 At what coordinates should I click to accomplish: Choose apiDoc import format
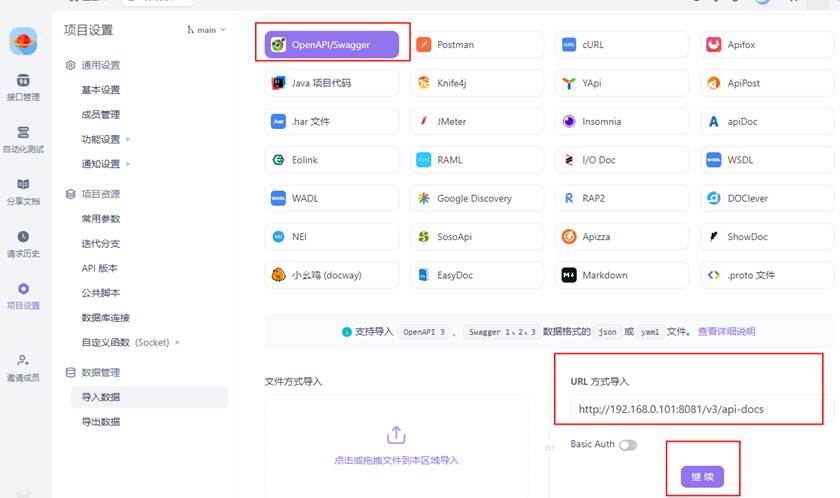(767, 122)
